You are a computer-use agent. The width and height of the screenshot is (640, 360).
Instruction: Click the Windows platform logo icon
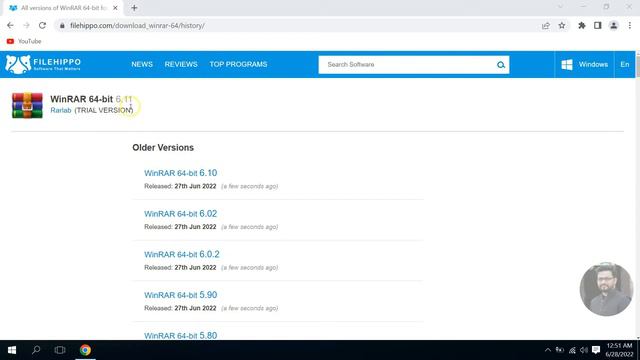[567, 64]
